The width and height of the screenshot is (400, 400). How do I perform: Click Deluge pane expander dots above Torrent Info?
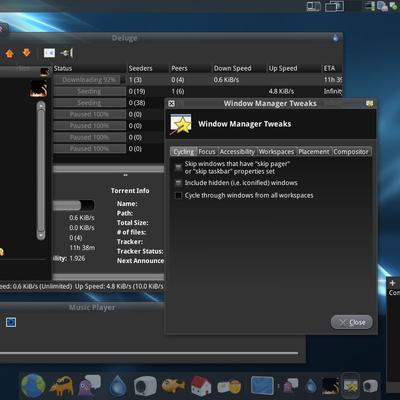click(125, 175)
